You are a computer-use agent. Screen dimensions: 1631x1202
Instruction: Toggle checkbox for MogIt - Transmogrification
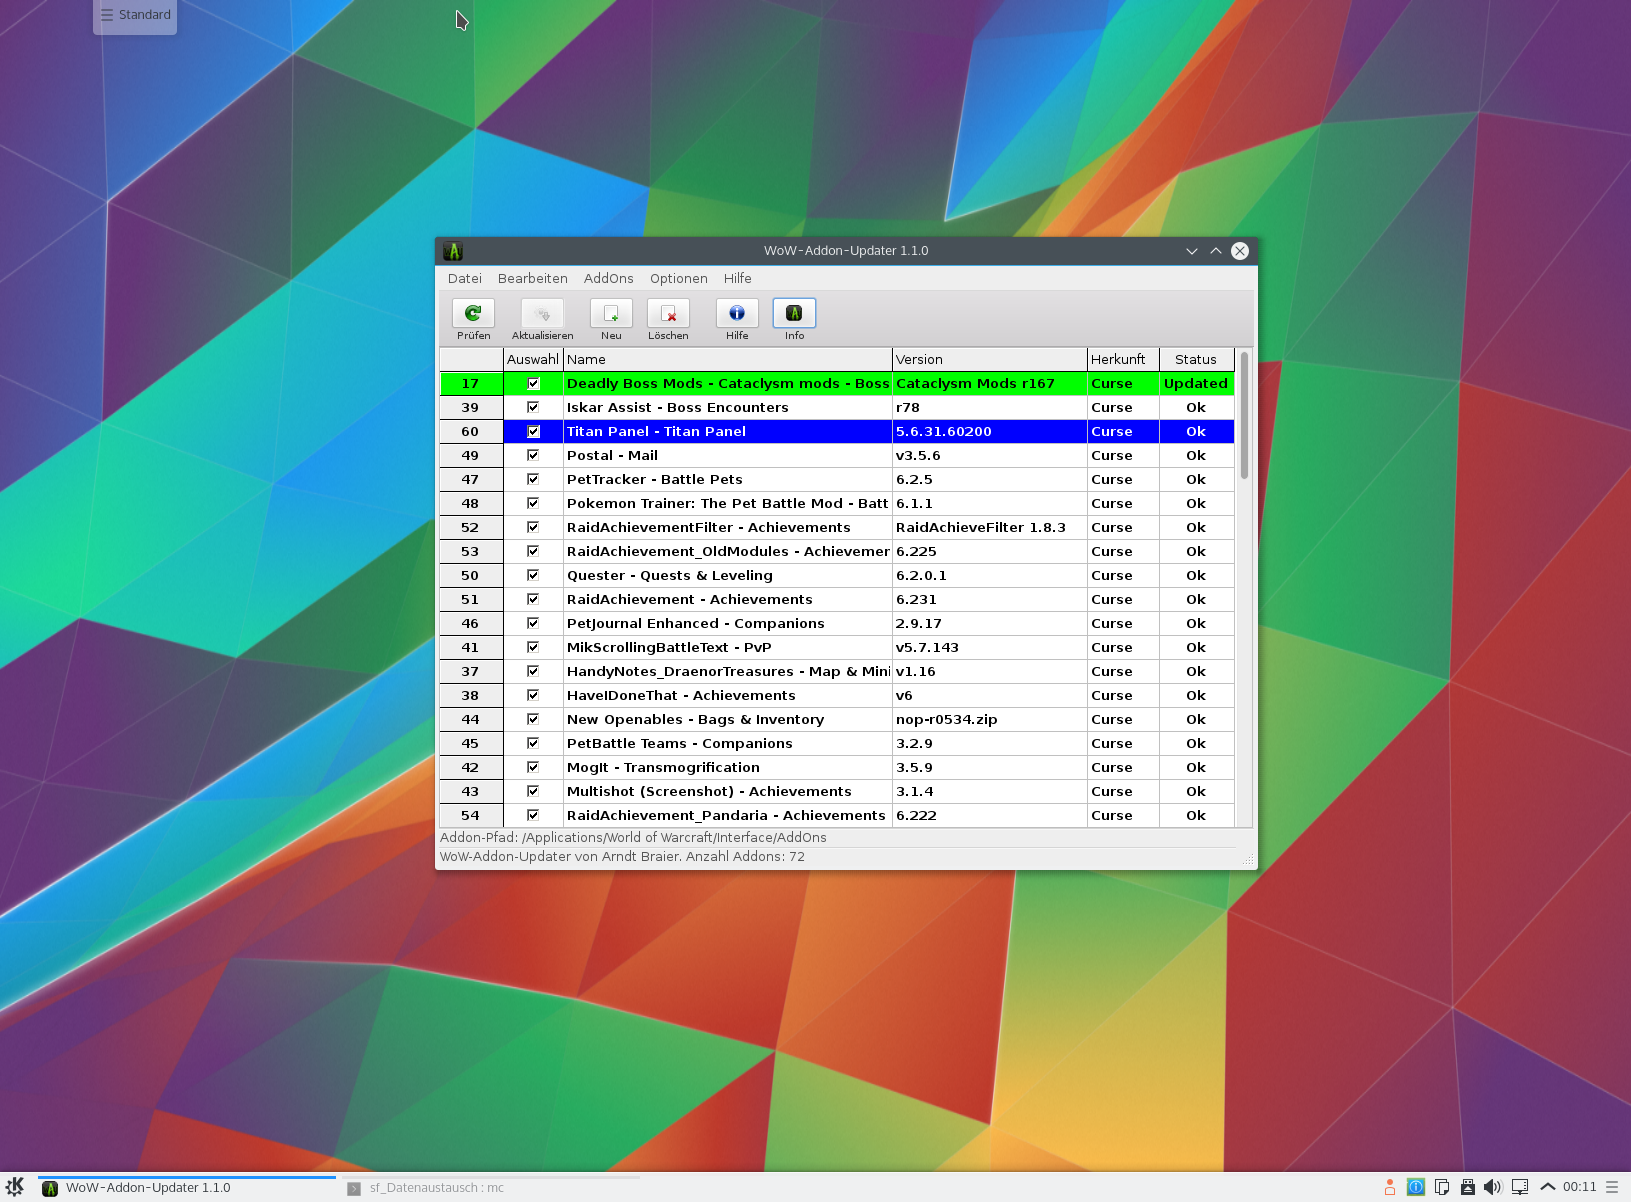click(x=533, y=767)
